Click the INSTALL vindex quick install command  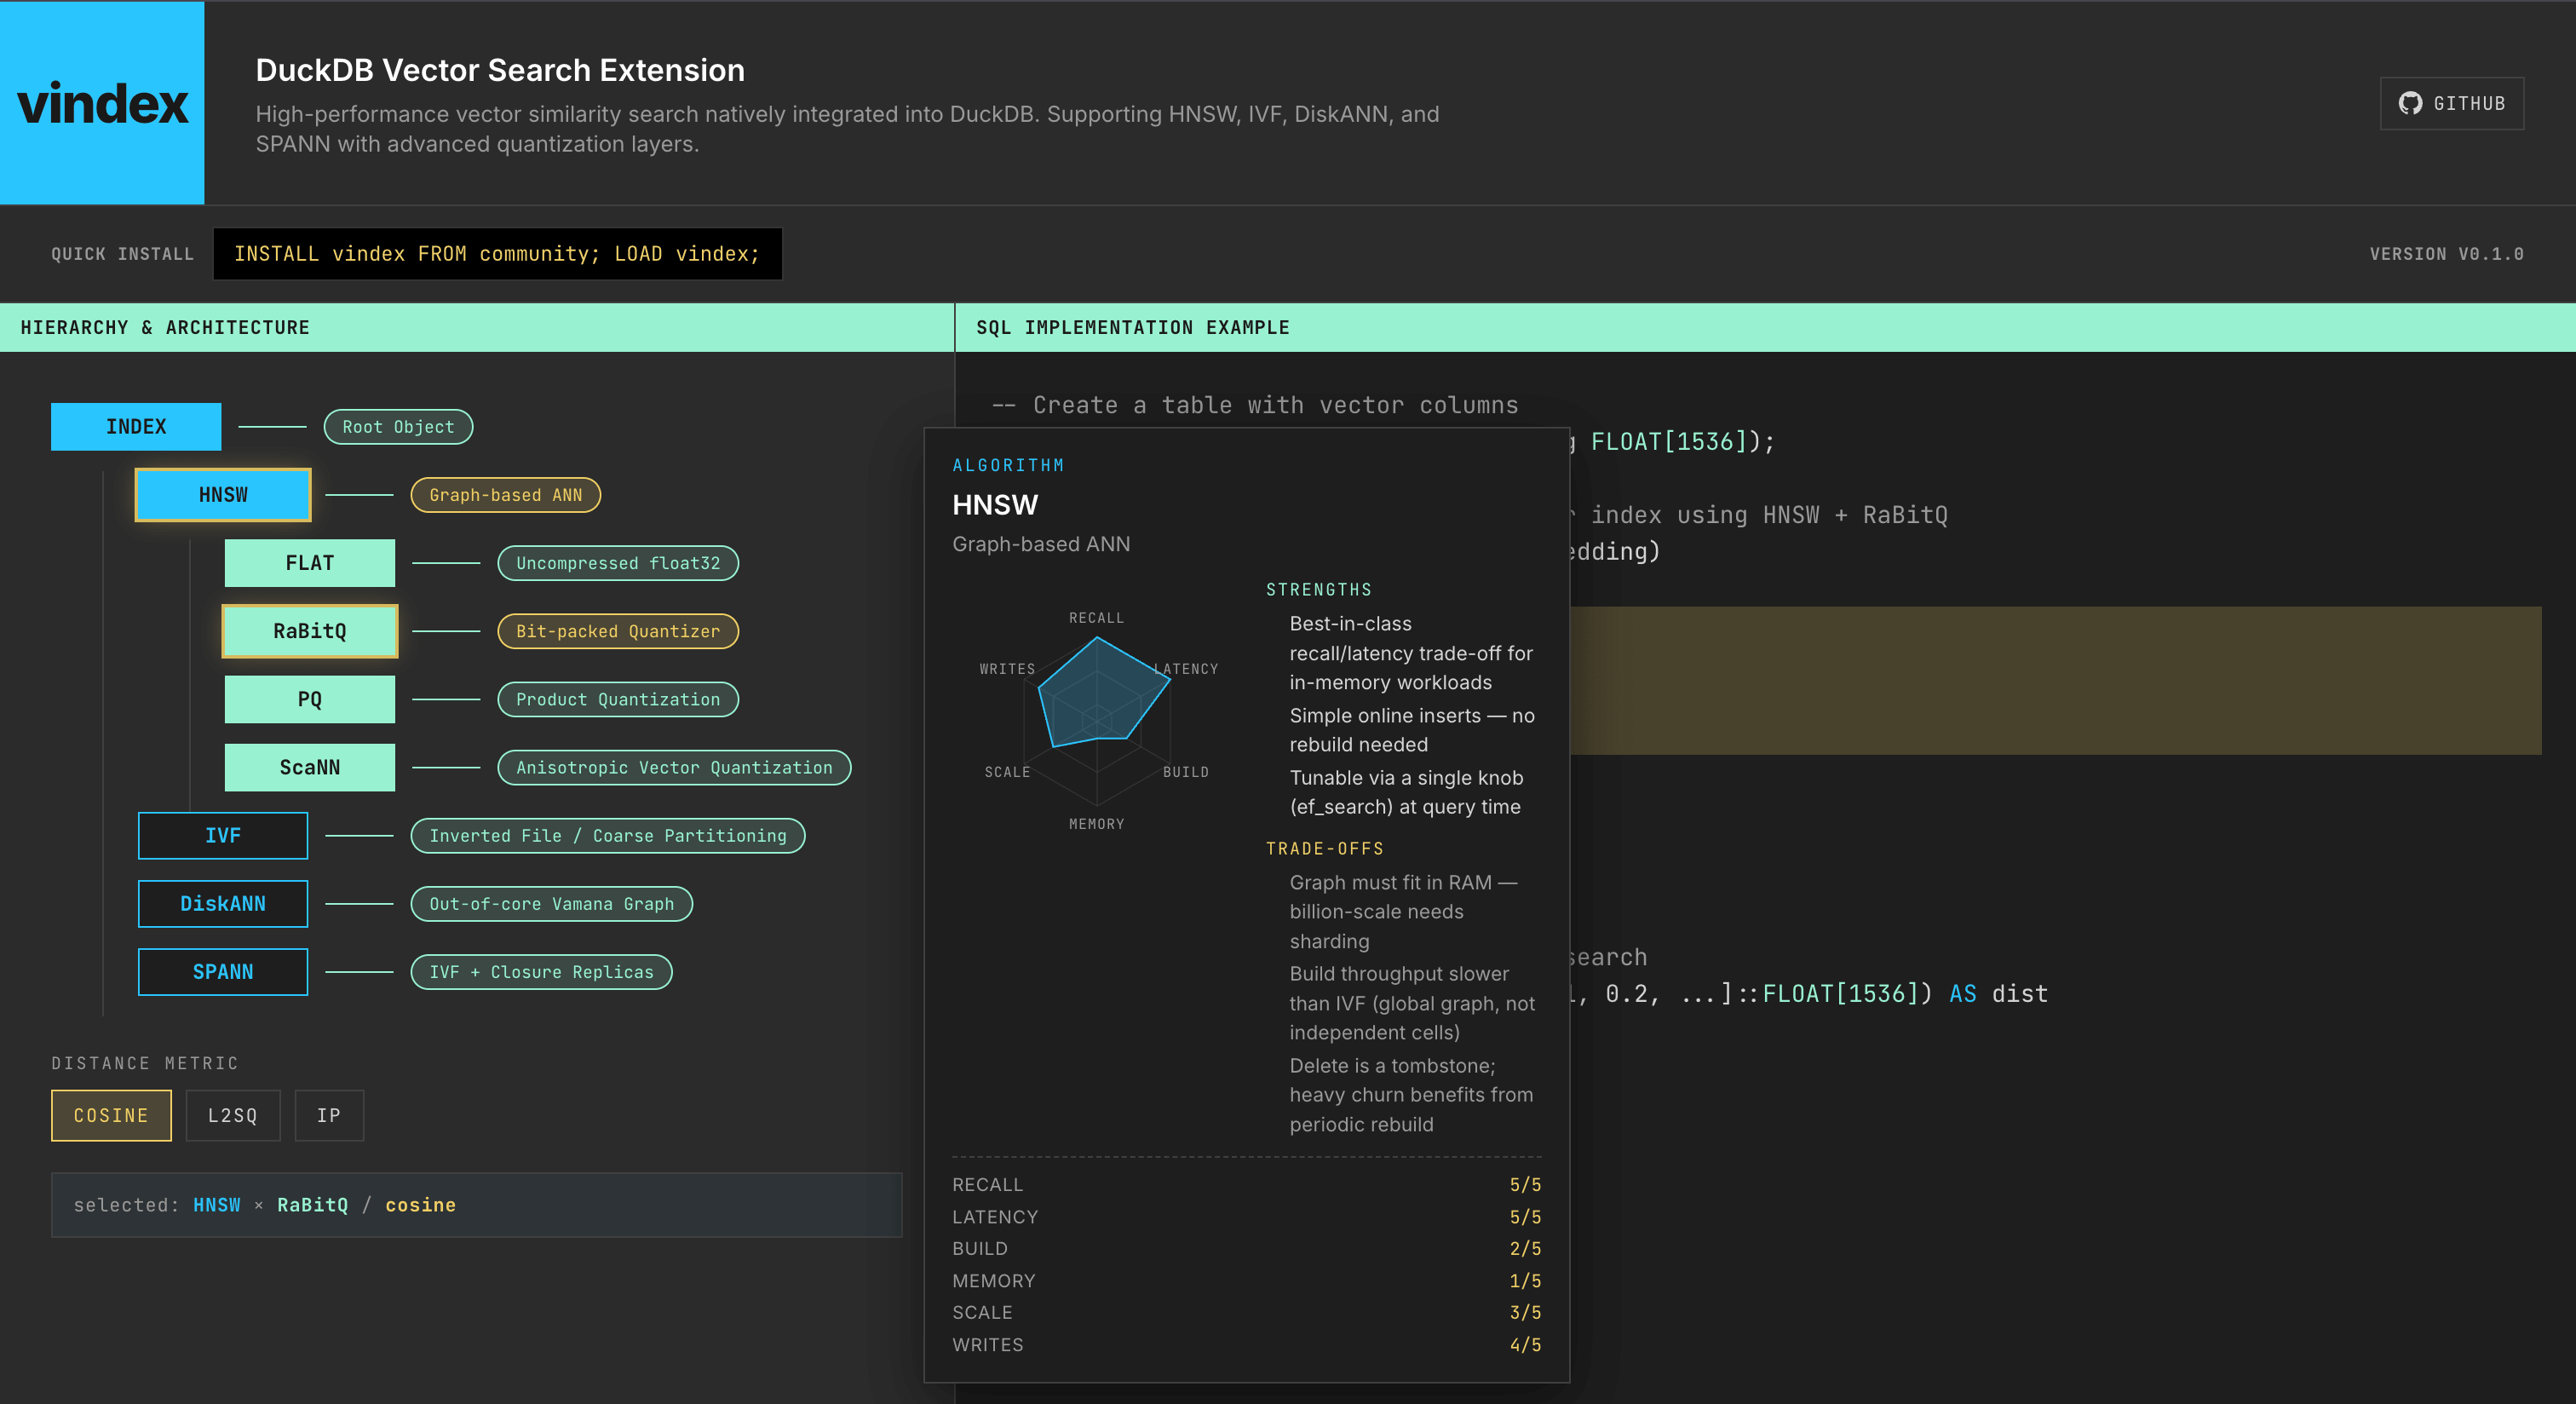tap(498, 253)
